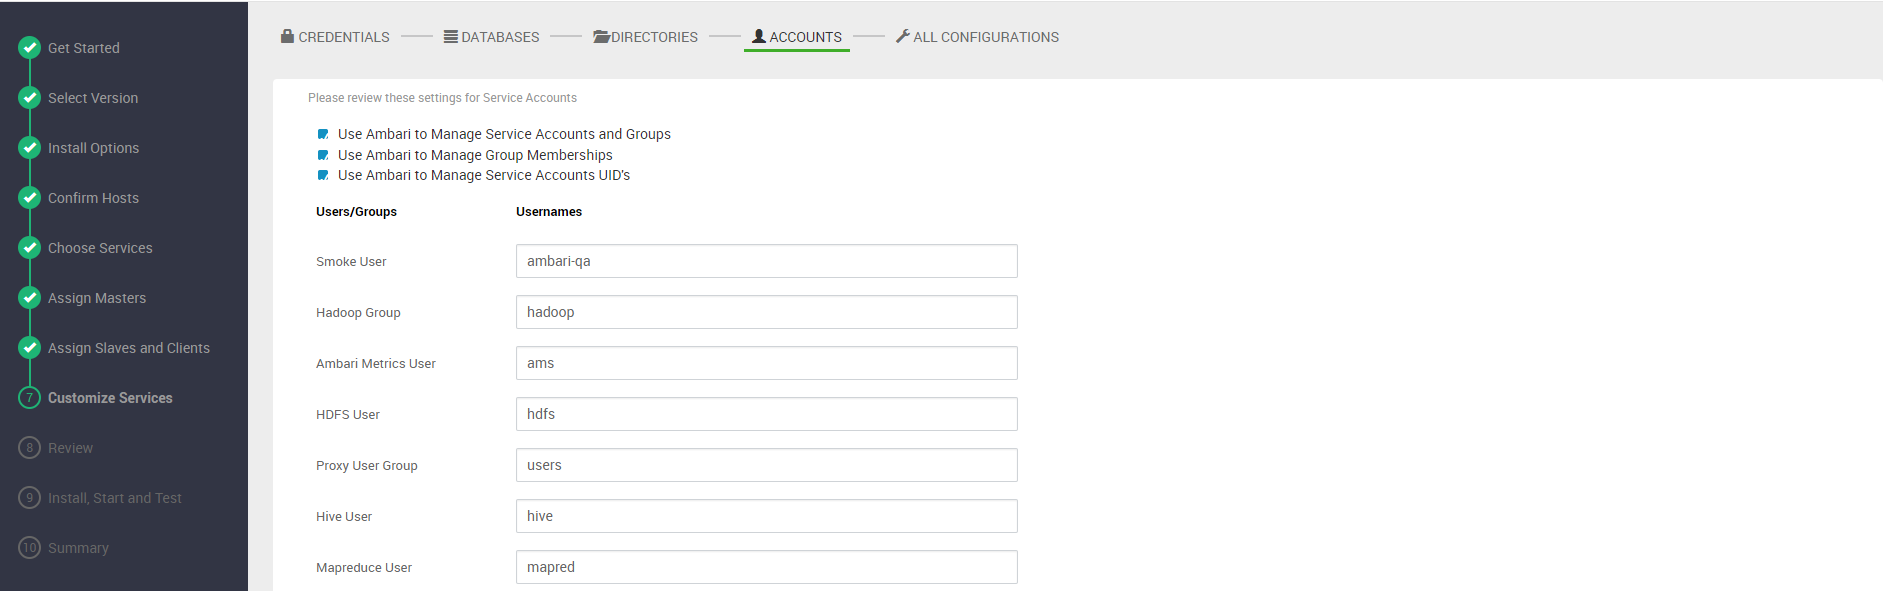This screenshot has width=1883, height=591.
Task: Click the 'Smoke User' label
Action: point(351,262)
